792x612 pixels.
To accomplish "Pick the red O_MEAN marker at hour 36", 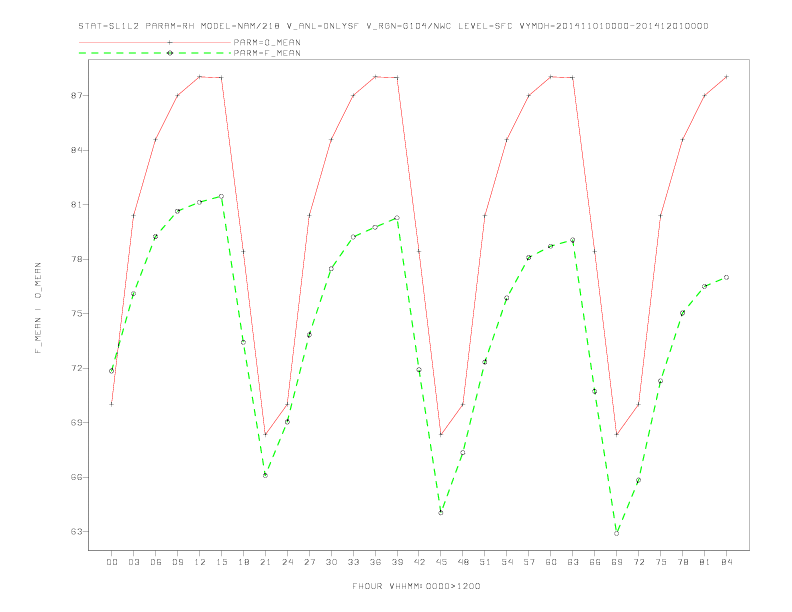I will tap(375, 77).
